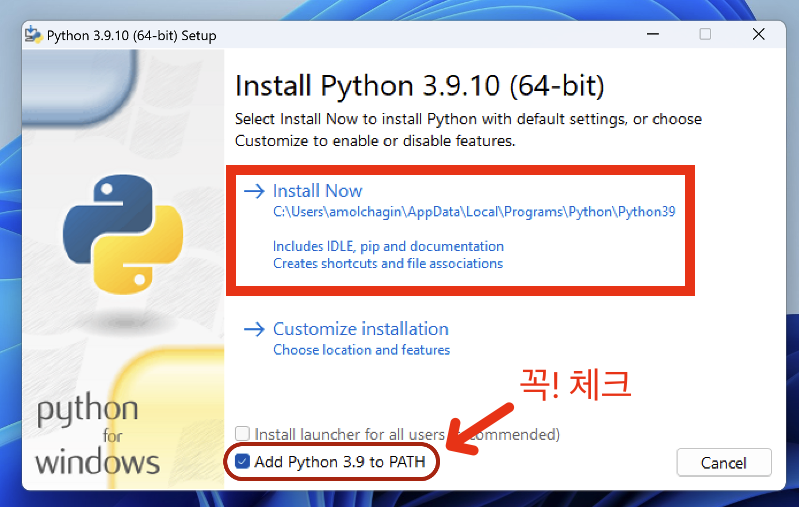
Task: Close the Python 3.9.10 Setup window
Action: click(758, 34)
